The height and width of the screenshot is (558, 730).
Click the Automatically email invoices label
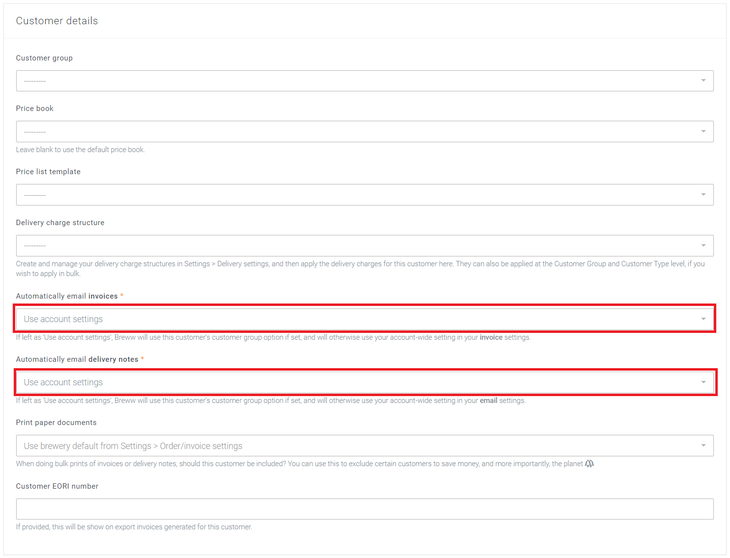(67, 297)
